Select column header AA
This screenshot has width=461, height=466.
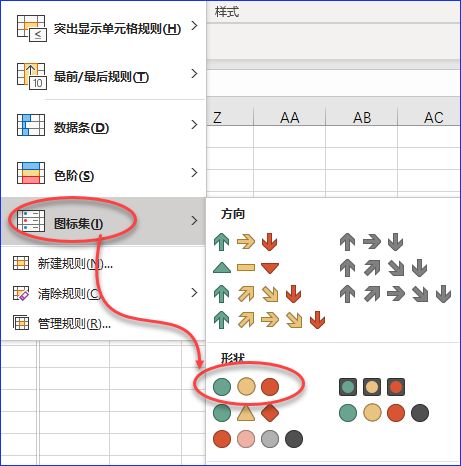tap(289, 117)
